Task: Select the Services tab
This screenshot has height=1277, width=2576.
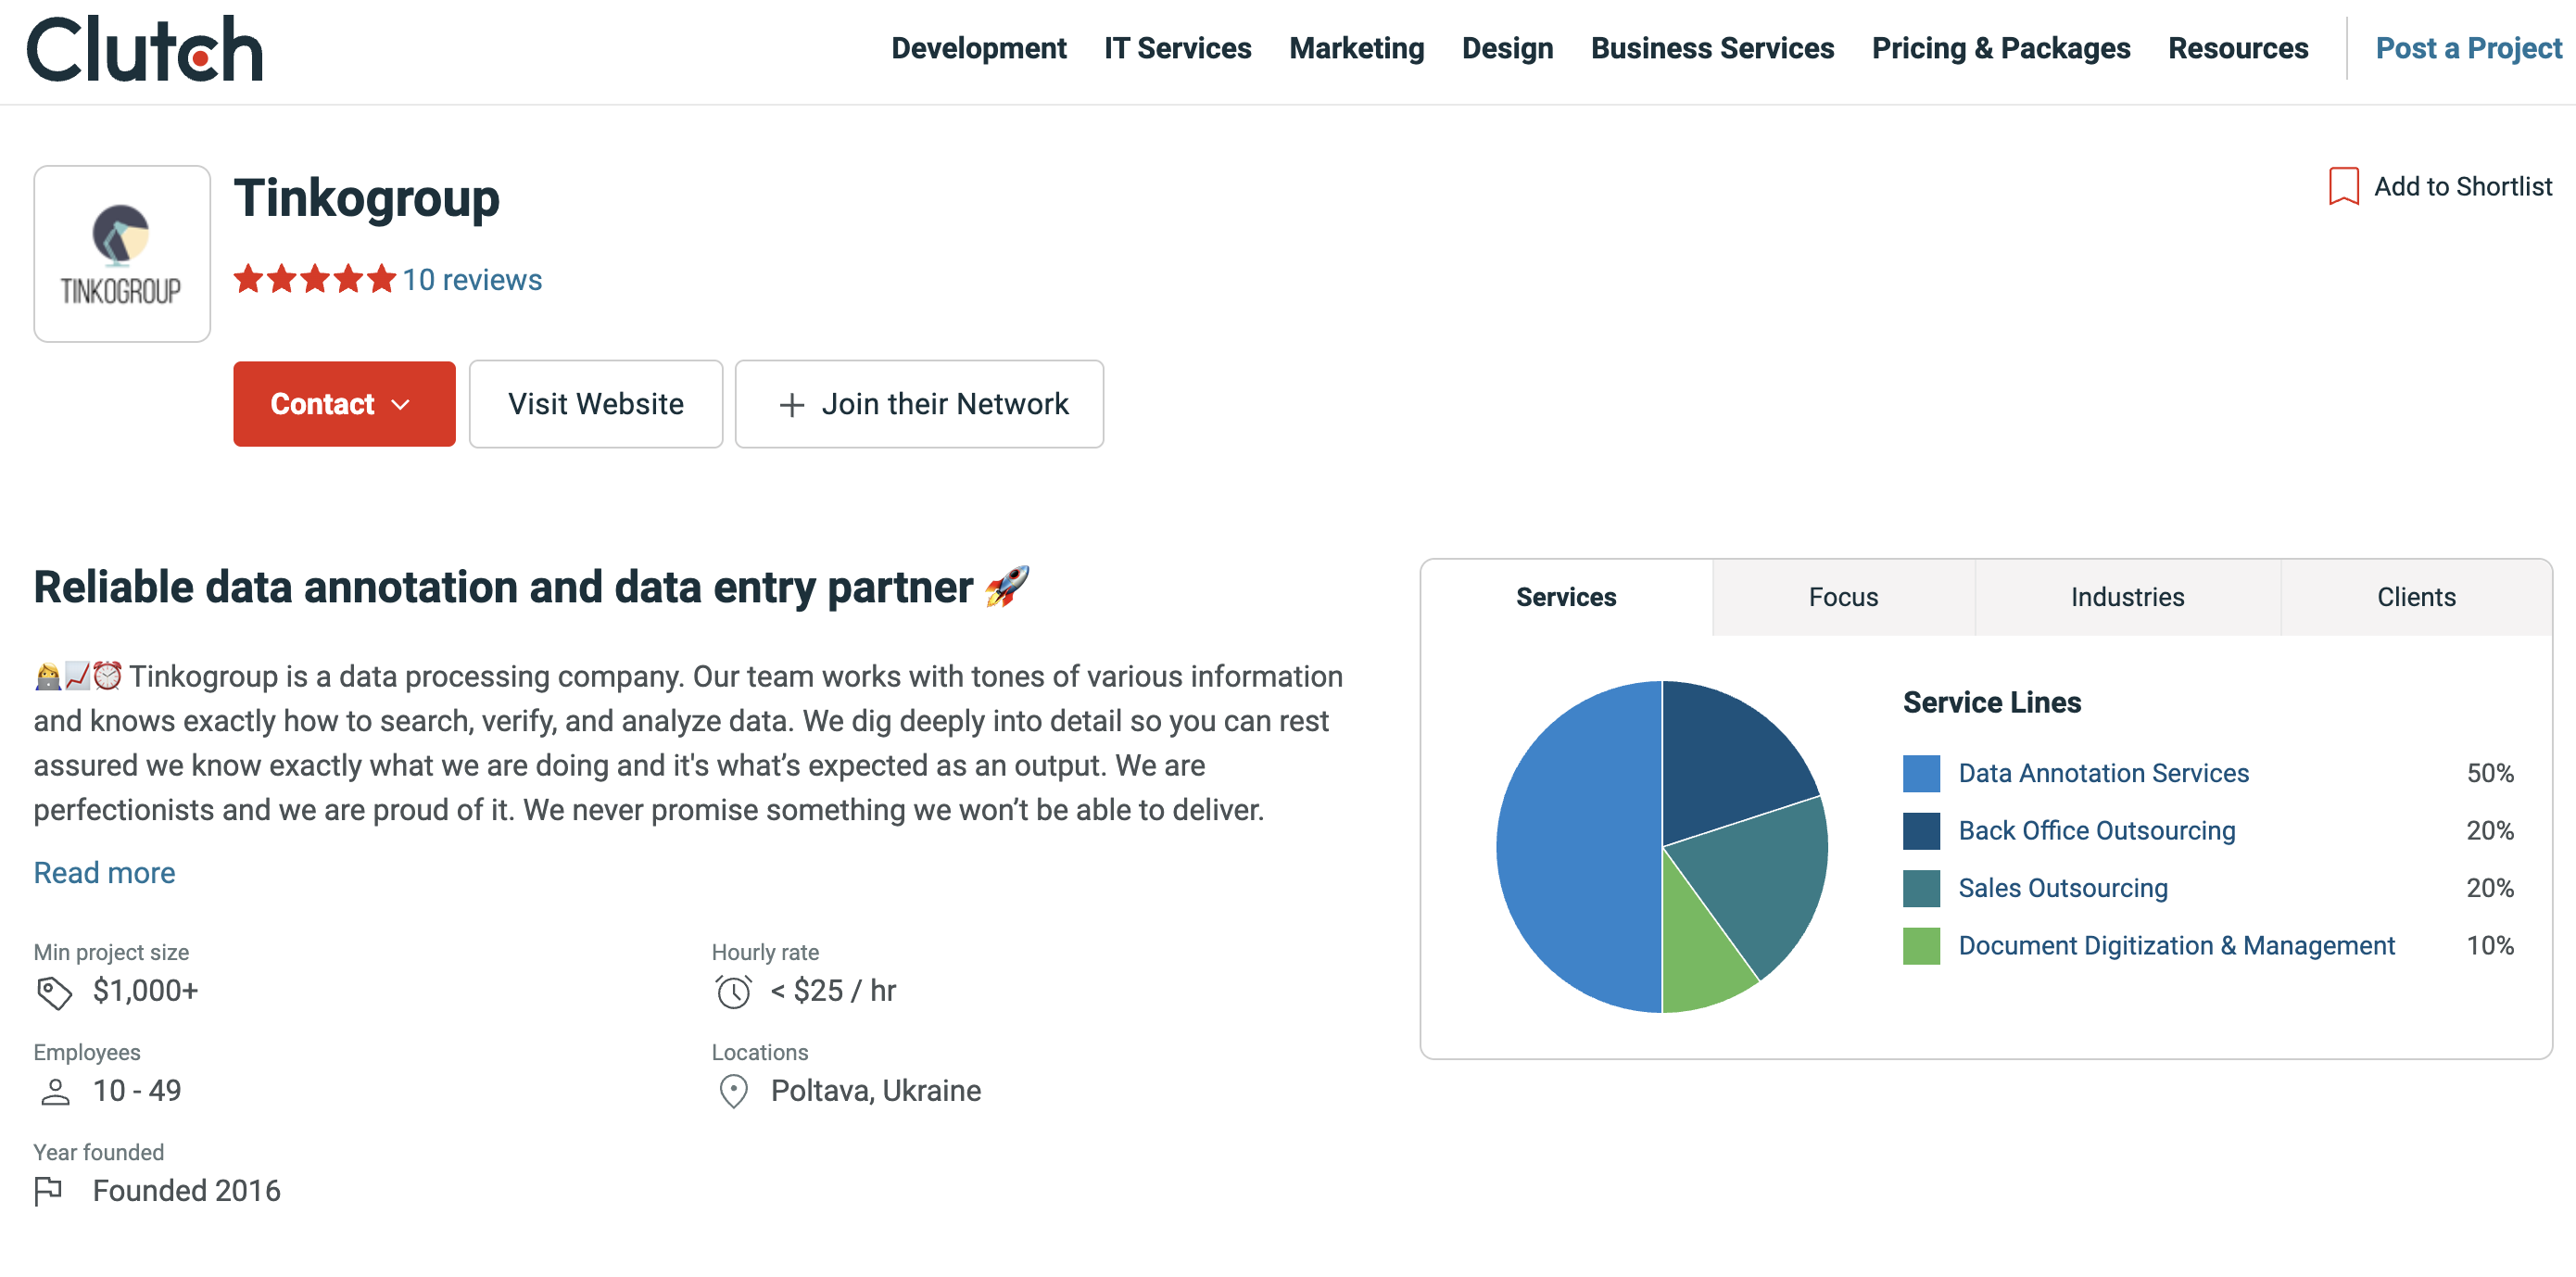Action: point(1566,597)
